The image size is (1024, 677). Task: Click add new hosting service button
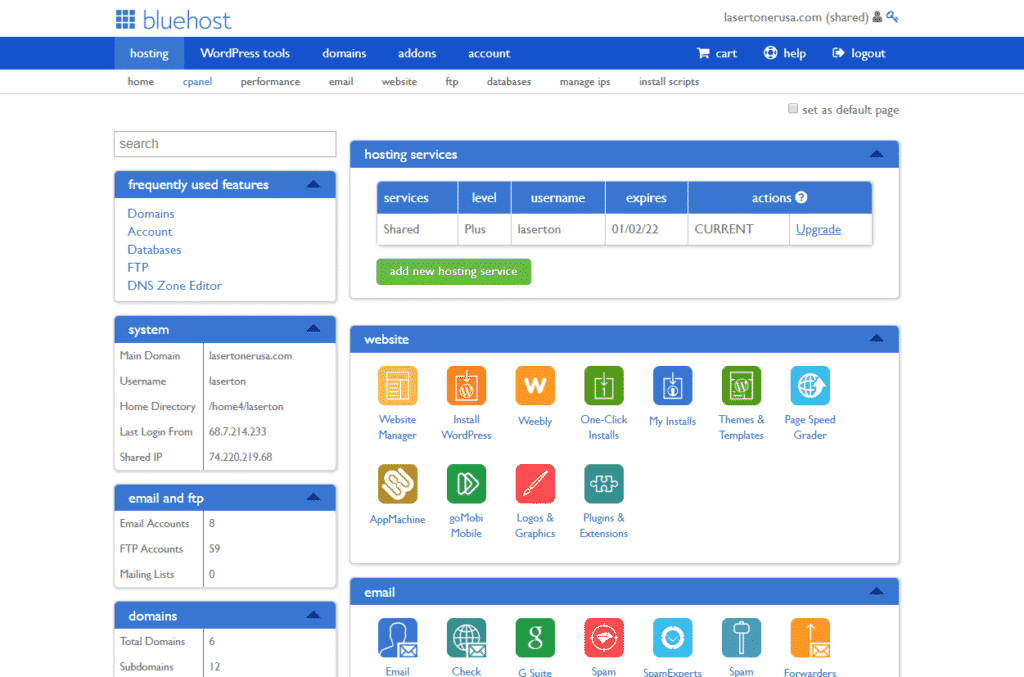coord(453,272)
